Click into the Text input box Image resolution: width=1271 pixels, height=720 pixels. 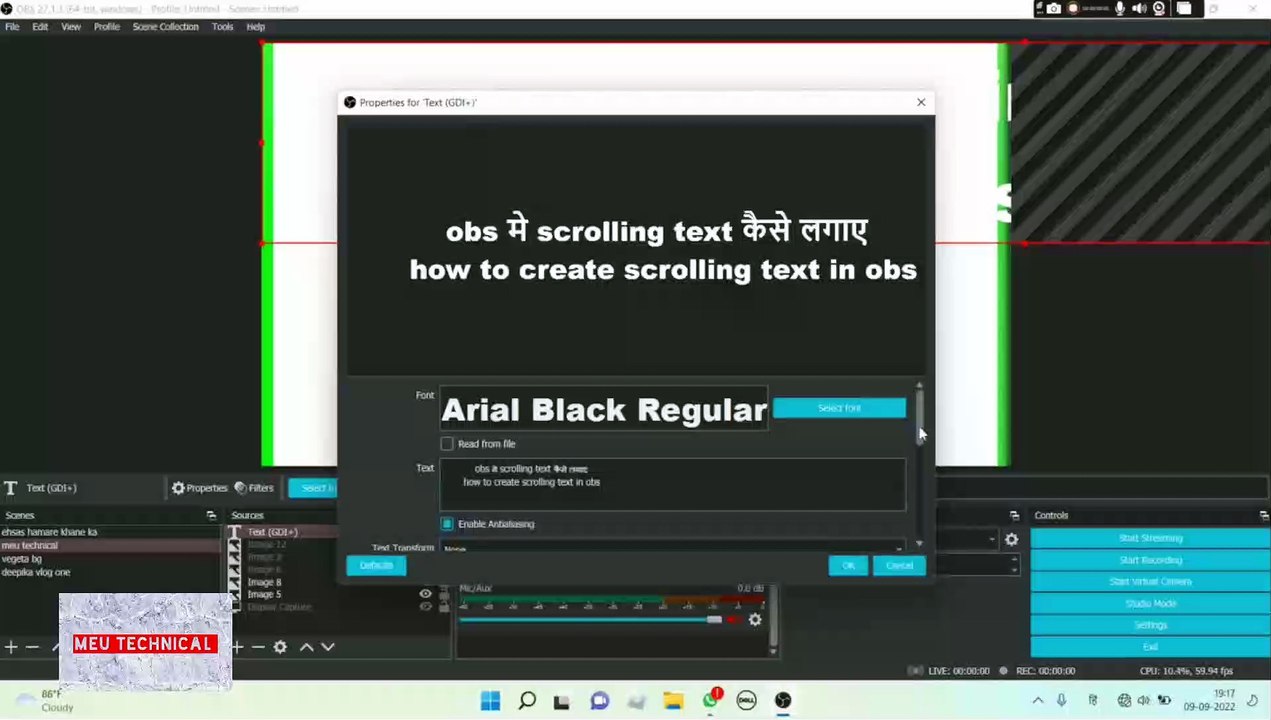[x=672, y=485]
